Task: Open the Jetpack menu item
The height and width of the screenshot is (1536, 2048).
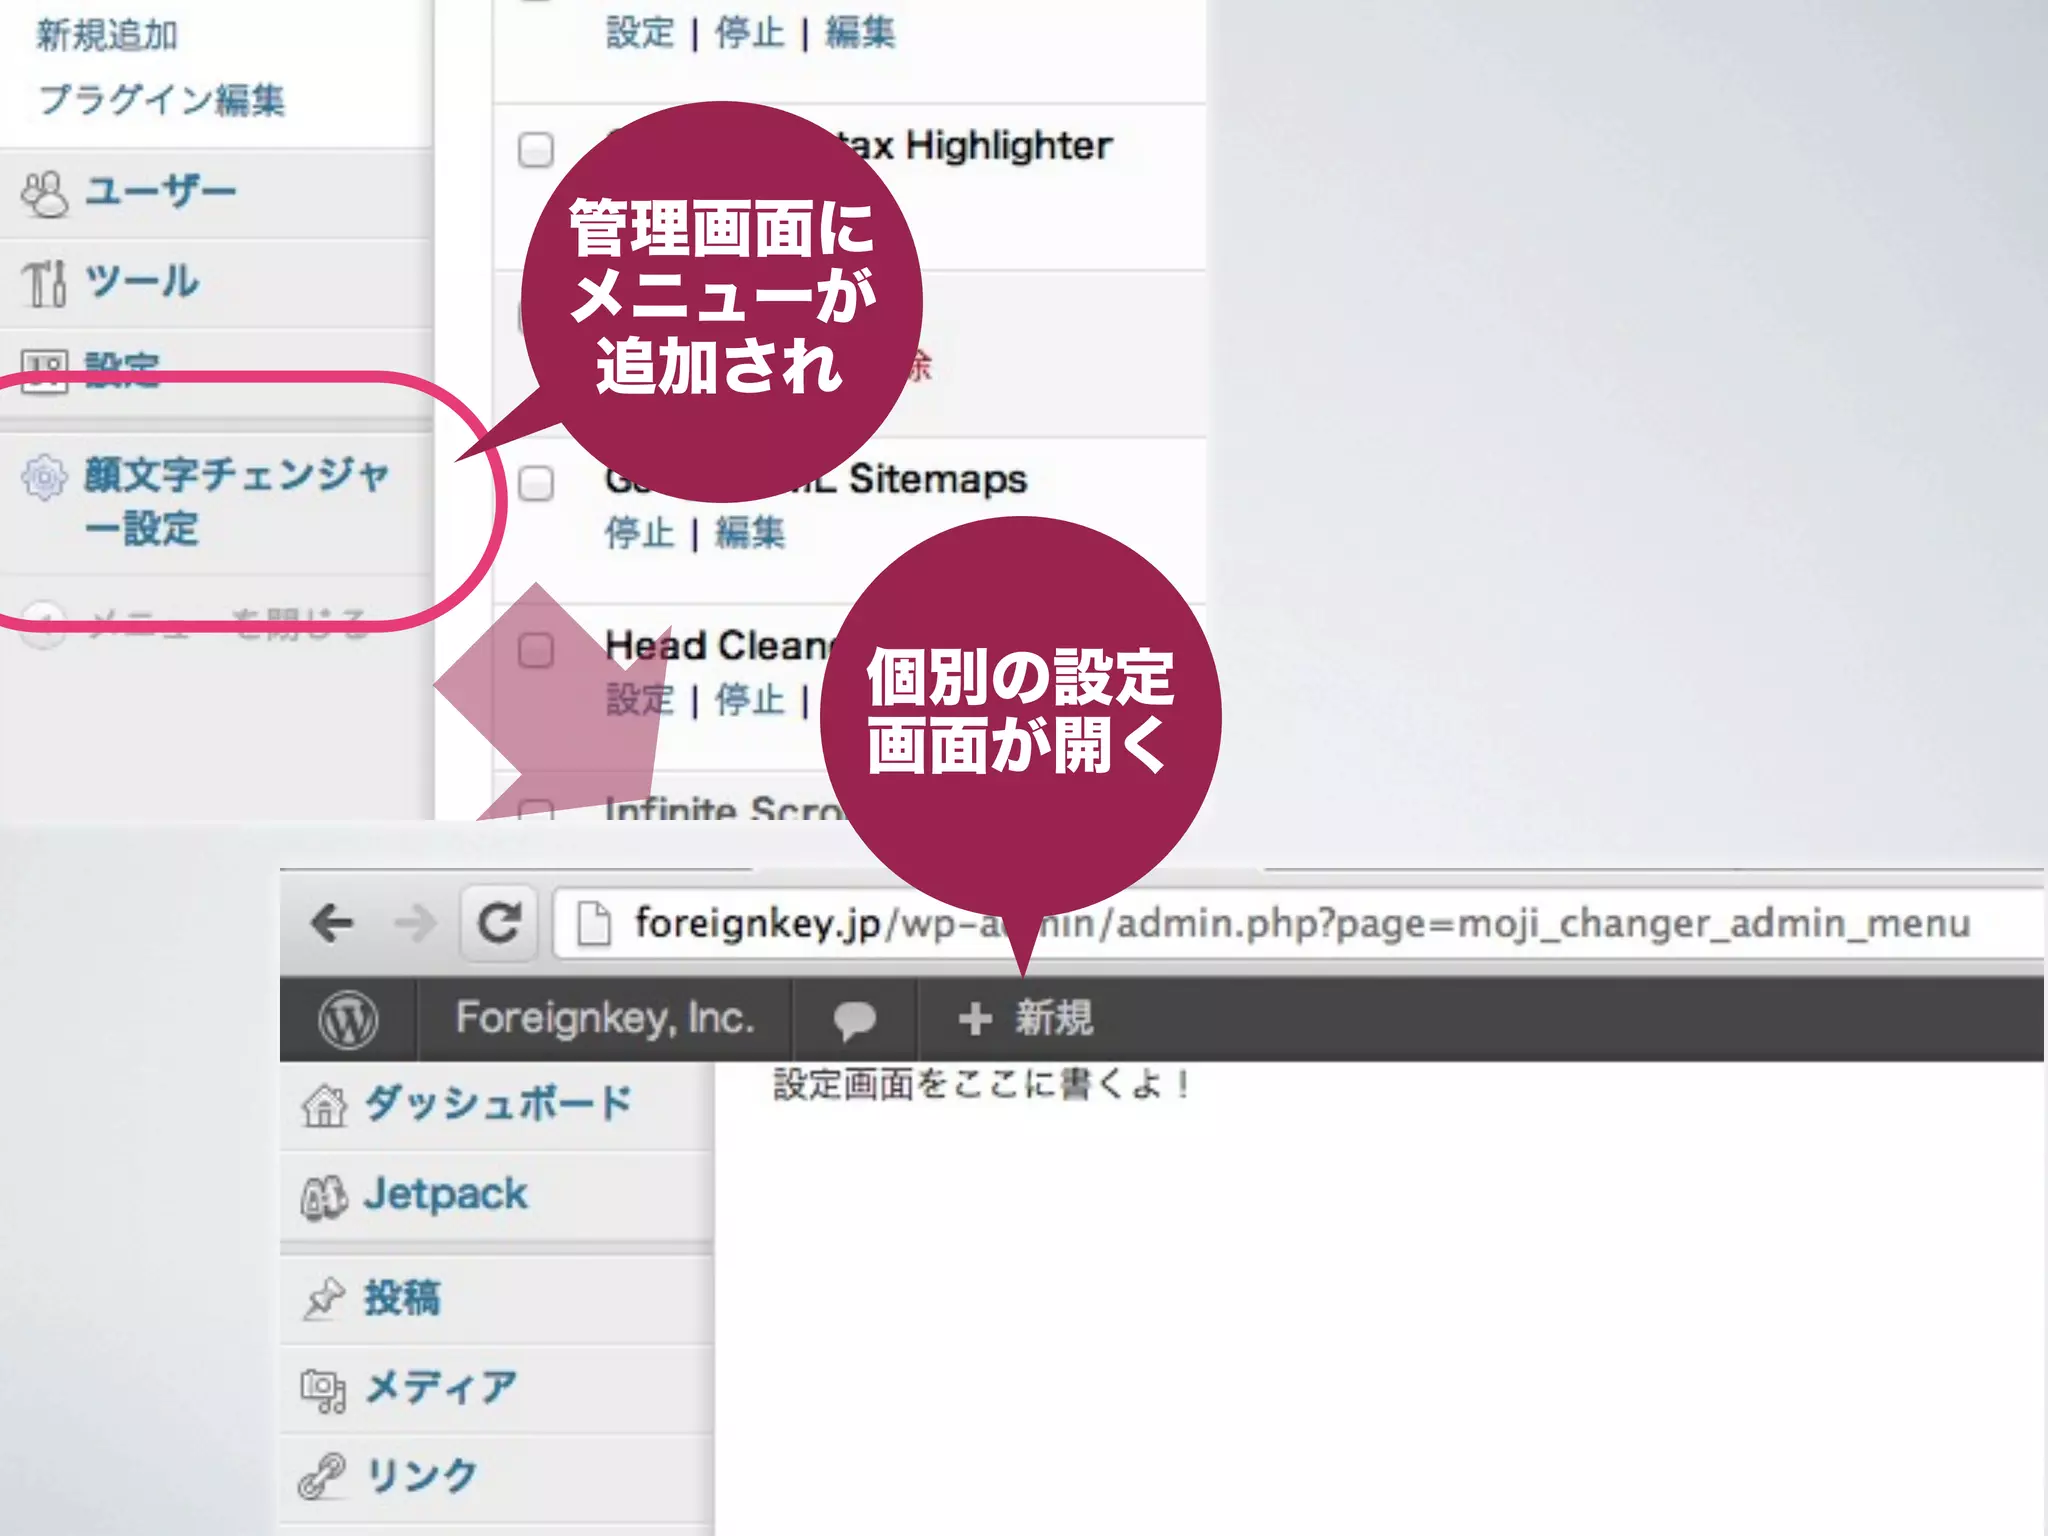Action: (445, 1195)
